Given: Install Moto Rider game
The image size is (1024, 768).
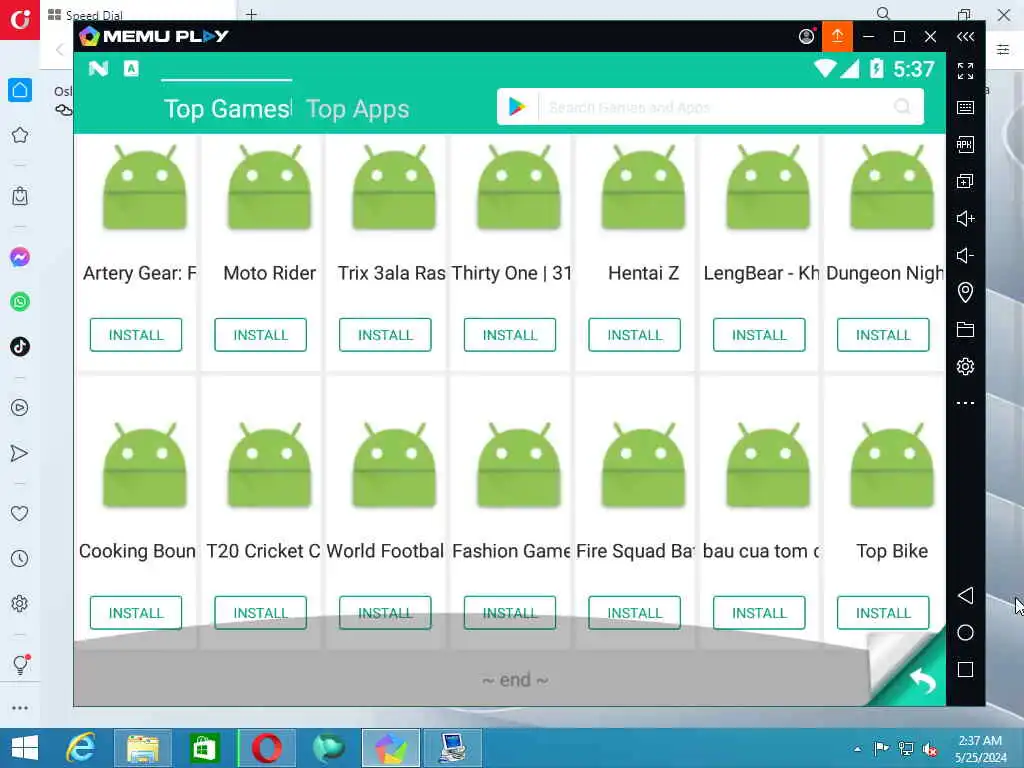Looking at the screenshot, I should [261, 335].
